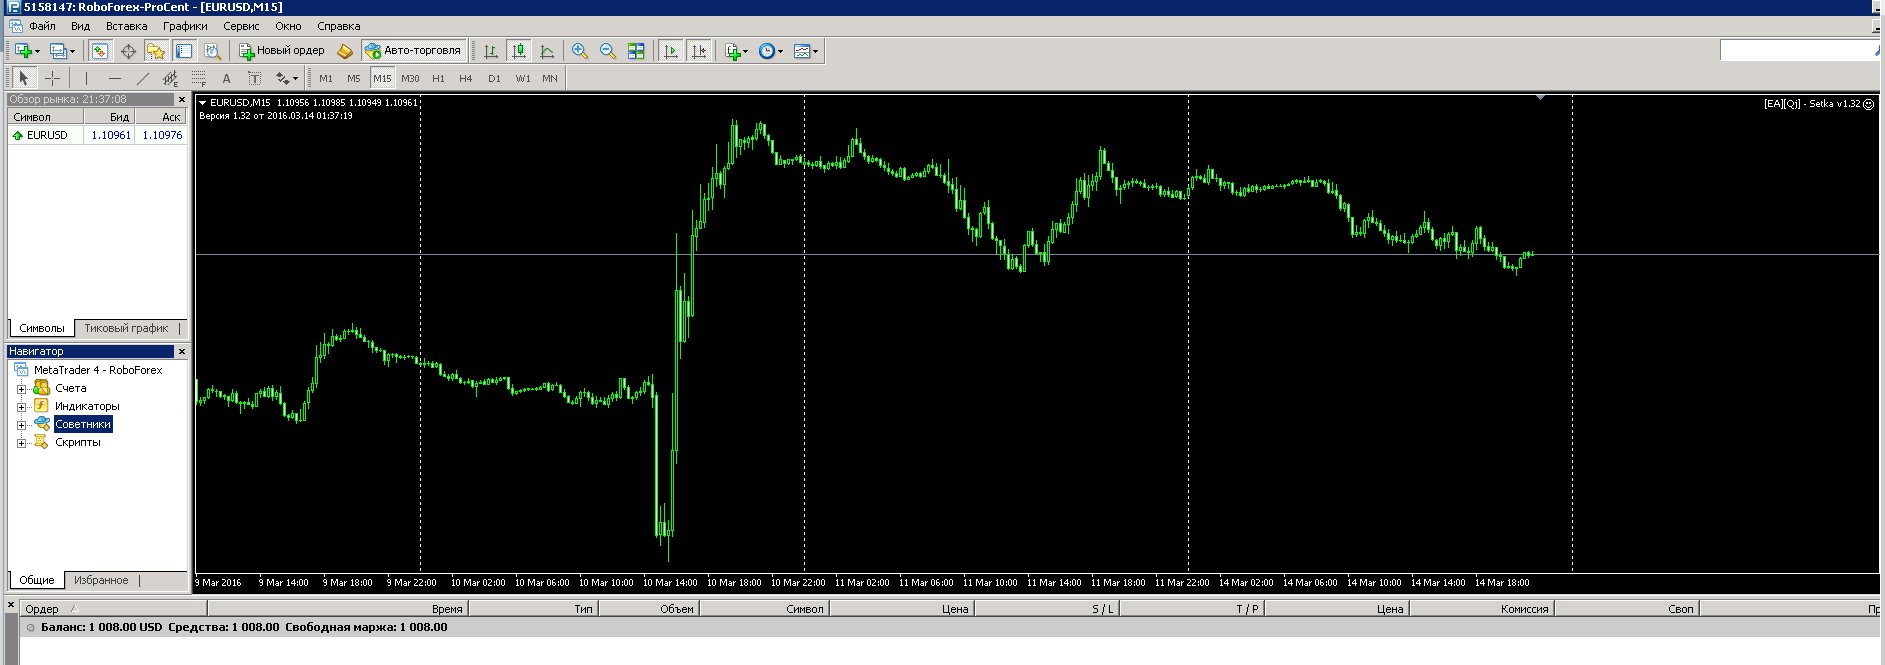The height and width of the screenshot is (665, 1885).
Task: Switch chart to candlesticks mode
Action: [519, 51]
